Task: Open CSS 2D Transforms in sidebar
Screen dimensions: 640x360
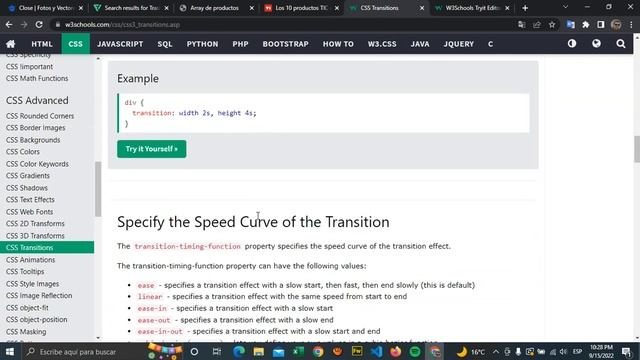Action: point(35,224)
